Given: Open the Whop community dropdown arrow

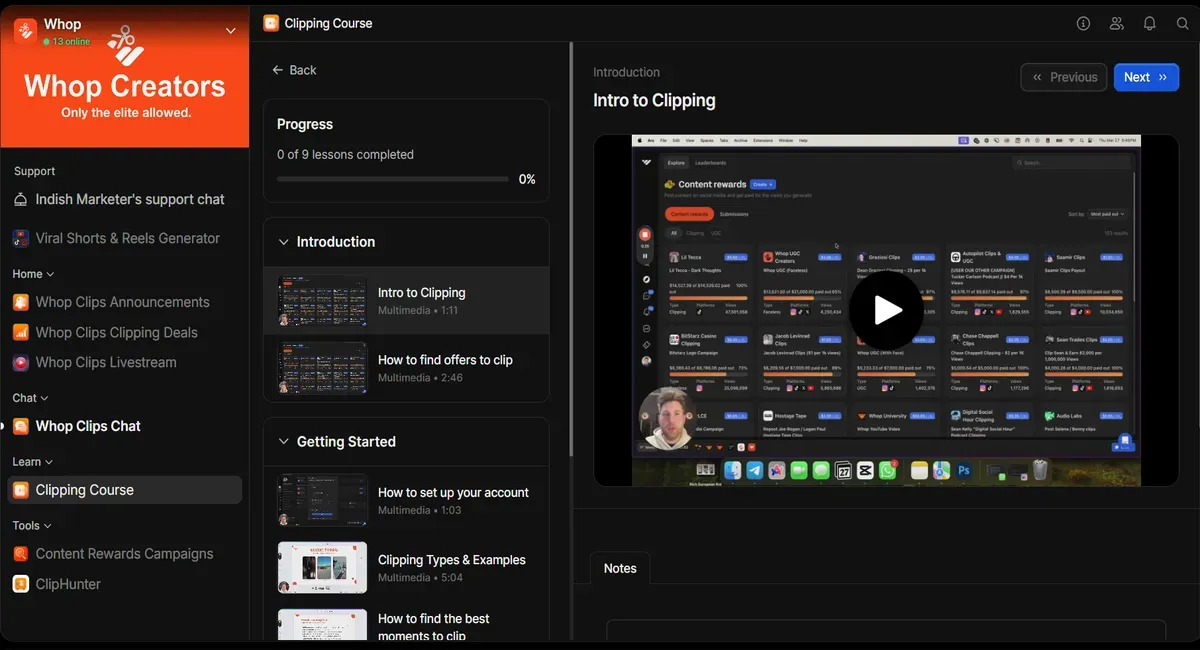Looking at the screenshot, I should [x=231, y=30].
